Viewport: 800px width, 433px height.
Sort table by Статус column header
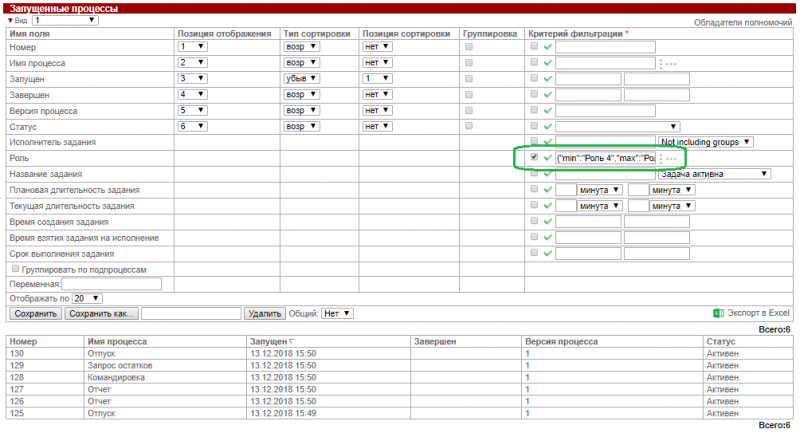pyautogui.click(x=718, y=341)
